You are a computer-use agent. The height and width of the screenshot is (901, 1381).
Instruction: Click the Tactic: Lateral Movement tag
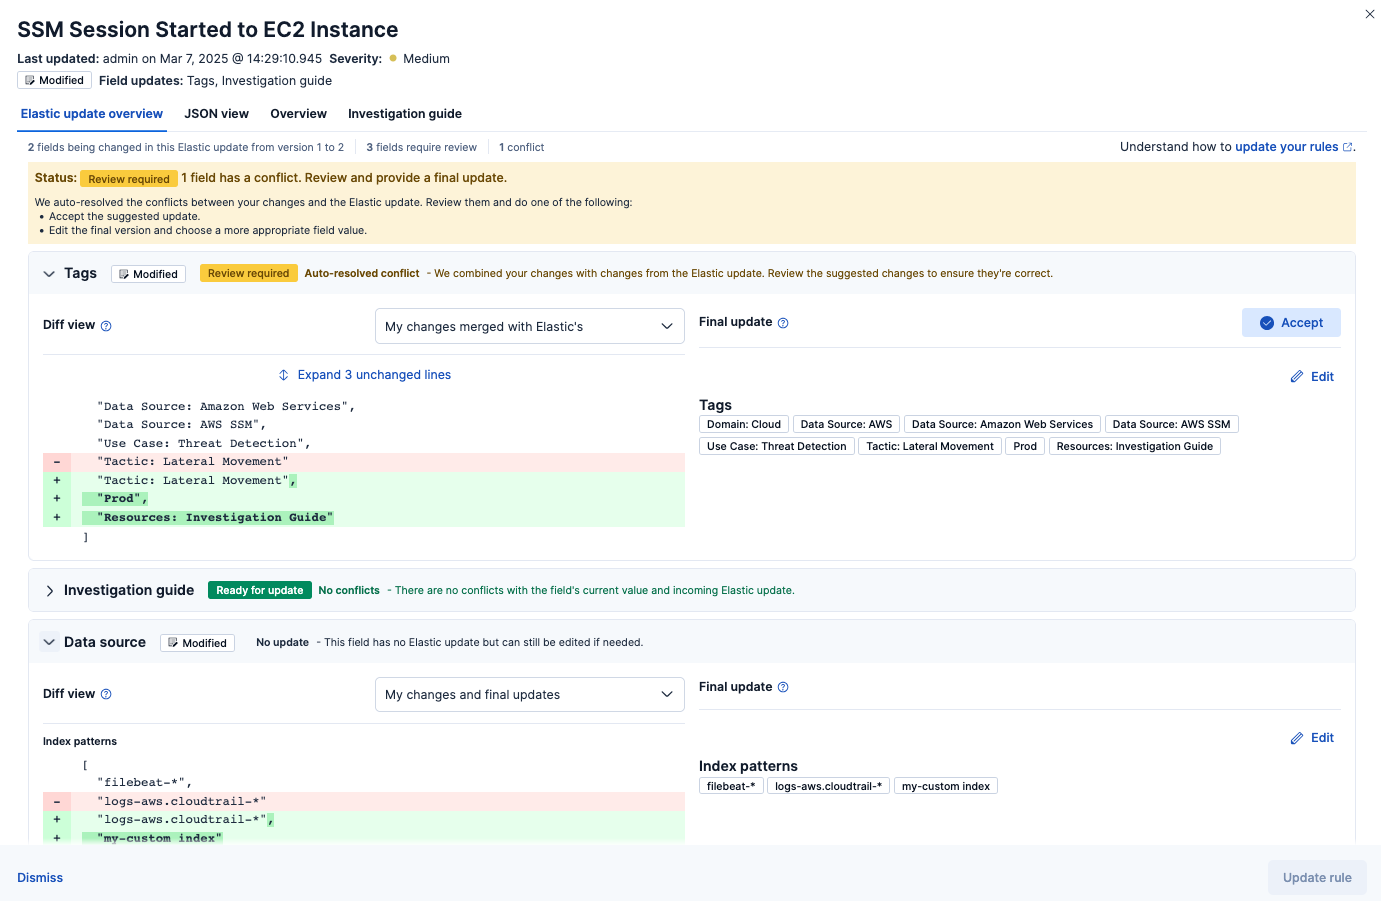(930, 446)
